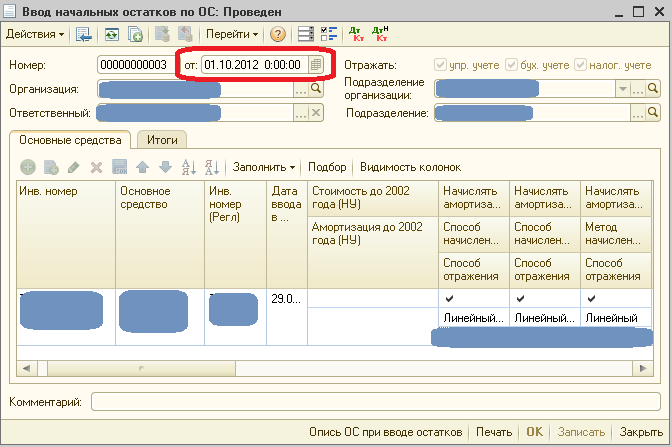Show ДтКт accounting entries
The width and height of the screenshot is (672, 447).
pos(357,34)
